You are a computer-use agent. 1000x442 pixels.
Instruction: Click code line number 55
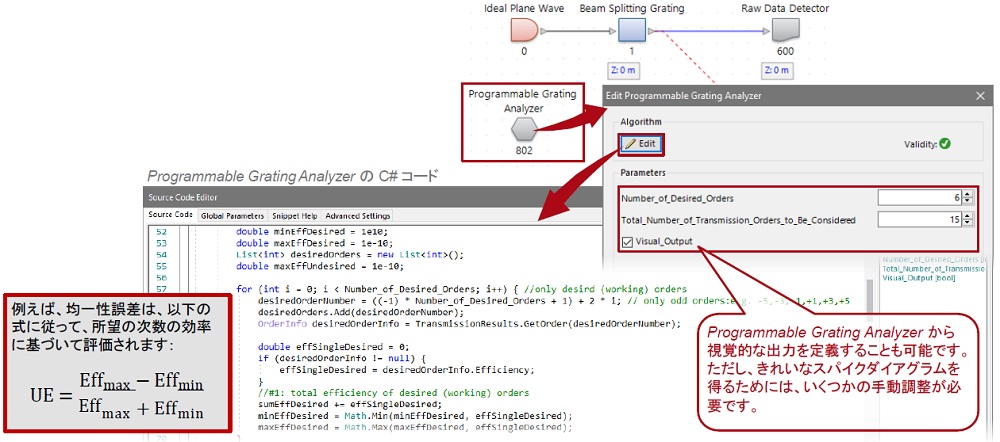(x=161, y=265)
